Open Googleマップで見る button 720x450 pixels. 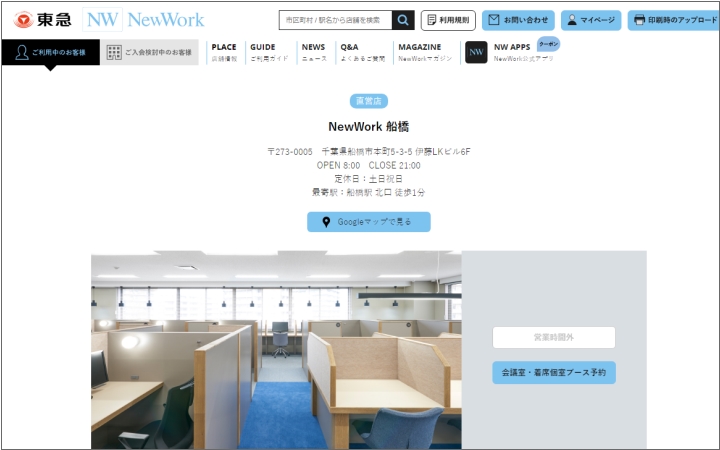[x=369, y=222]
